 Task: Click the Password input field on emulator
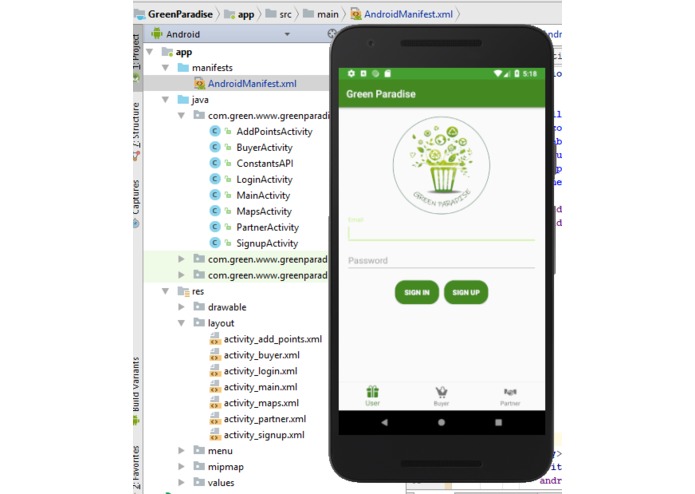click(x=441, y=261)
